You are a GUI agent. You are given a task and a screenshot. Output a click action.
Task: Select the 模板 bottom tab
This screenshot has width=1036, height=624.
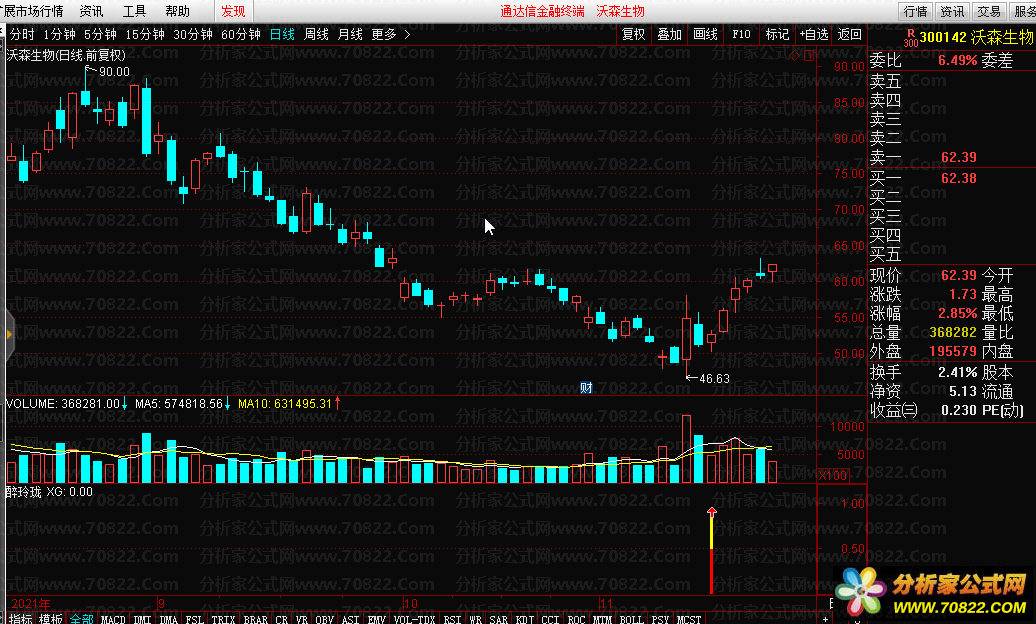point(50,619)
